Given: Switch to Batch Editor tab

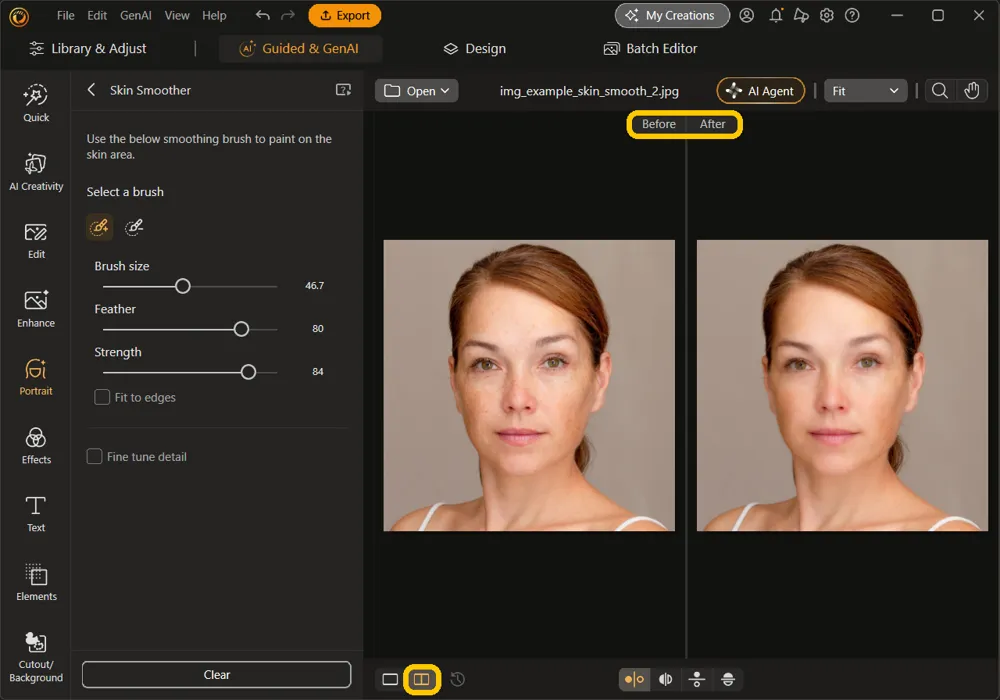Looking at the screenshot, I should click(x=650, y=48).
